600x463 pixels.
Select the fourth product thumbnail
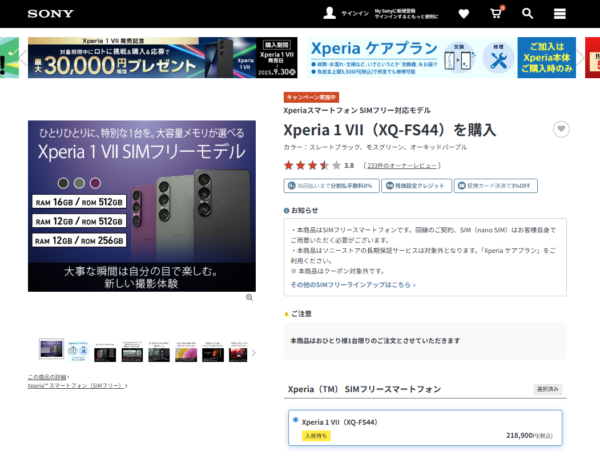[132, 351]
